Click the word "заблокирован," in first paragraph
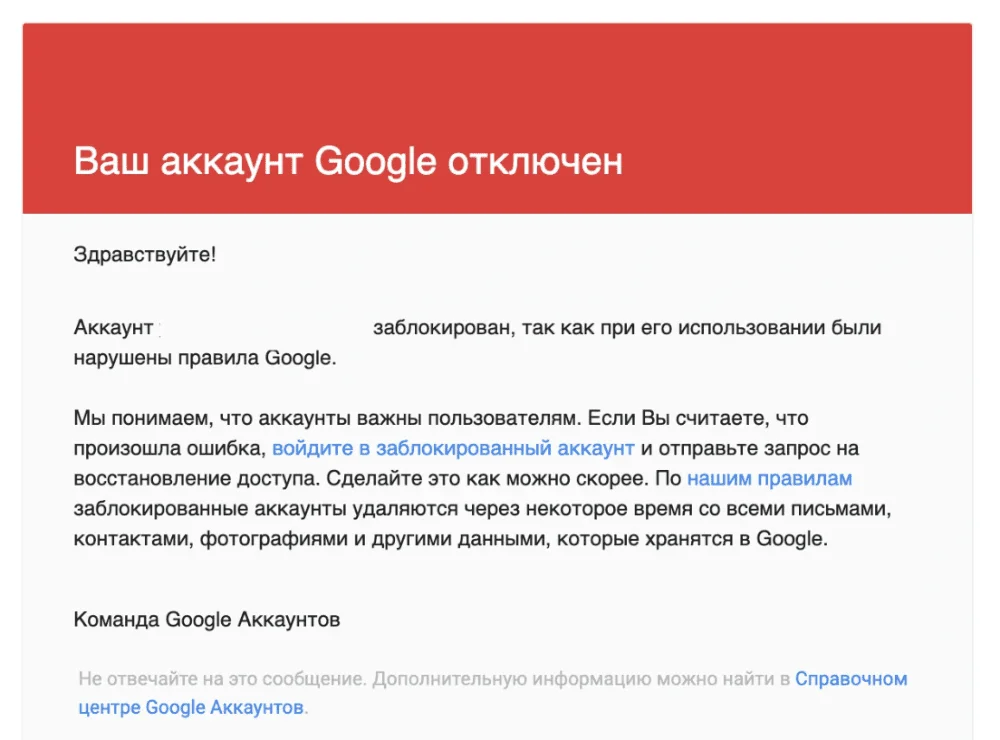 (x=441, y=328)
